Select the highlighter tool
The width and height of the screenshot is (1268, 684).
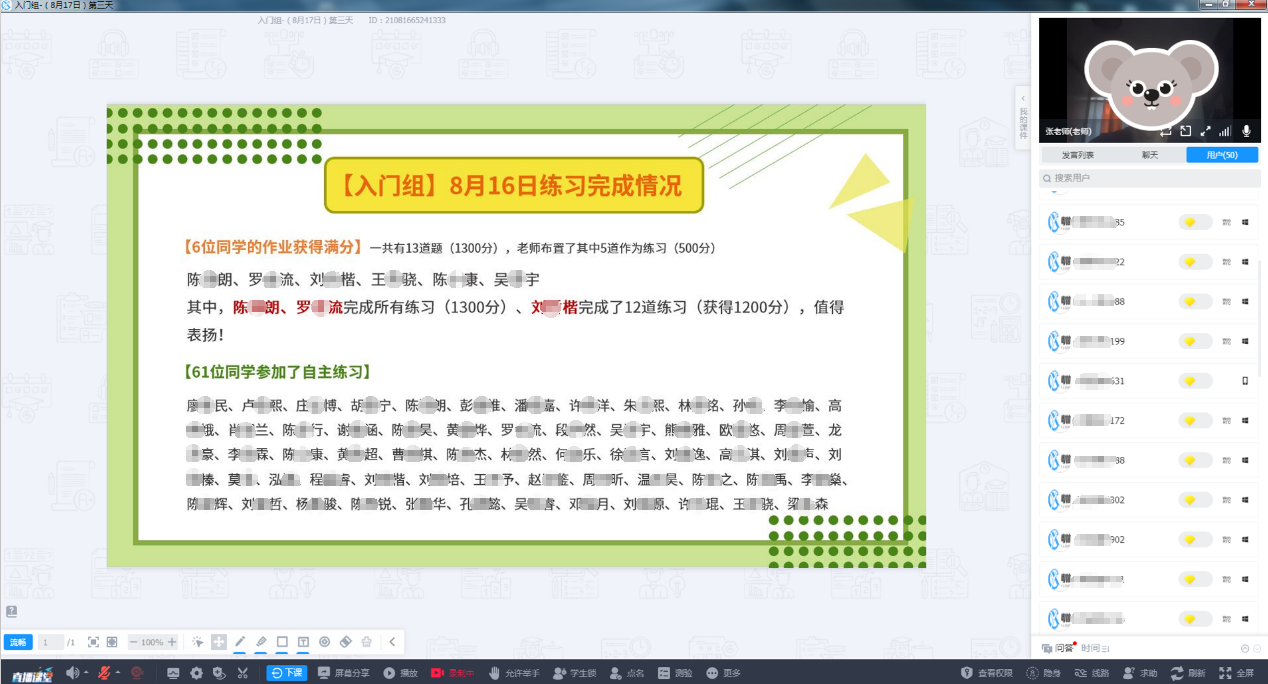pyautogui.click(x=261, y=642)
